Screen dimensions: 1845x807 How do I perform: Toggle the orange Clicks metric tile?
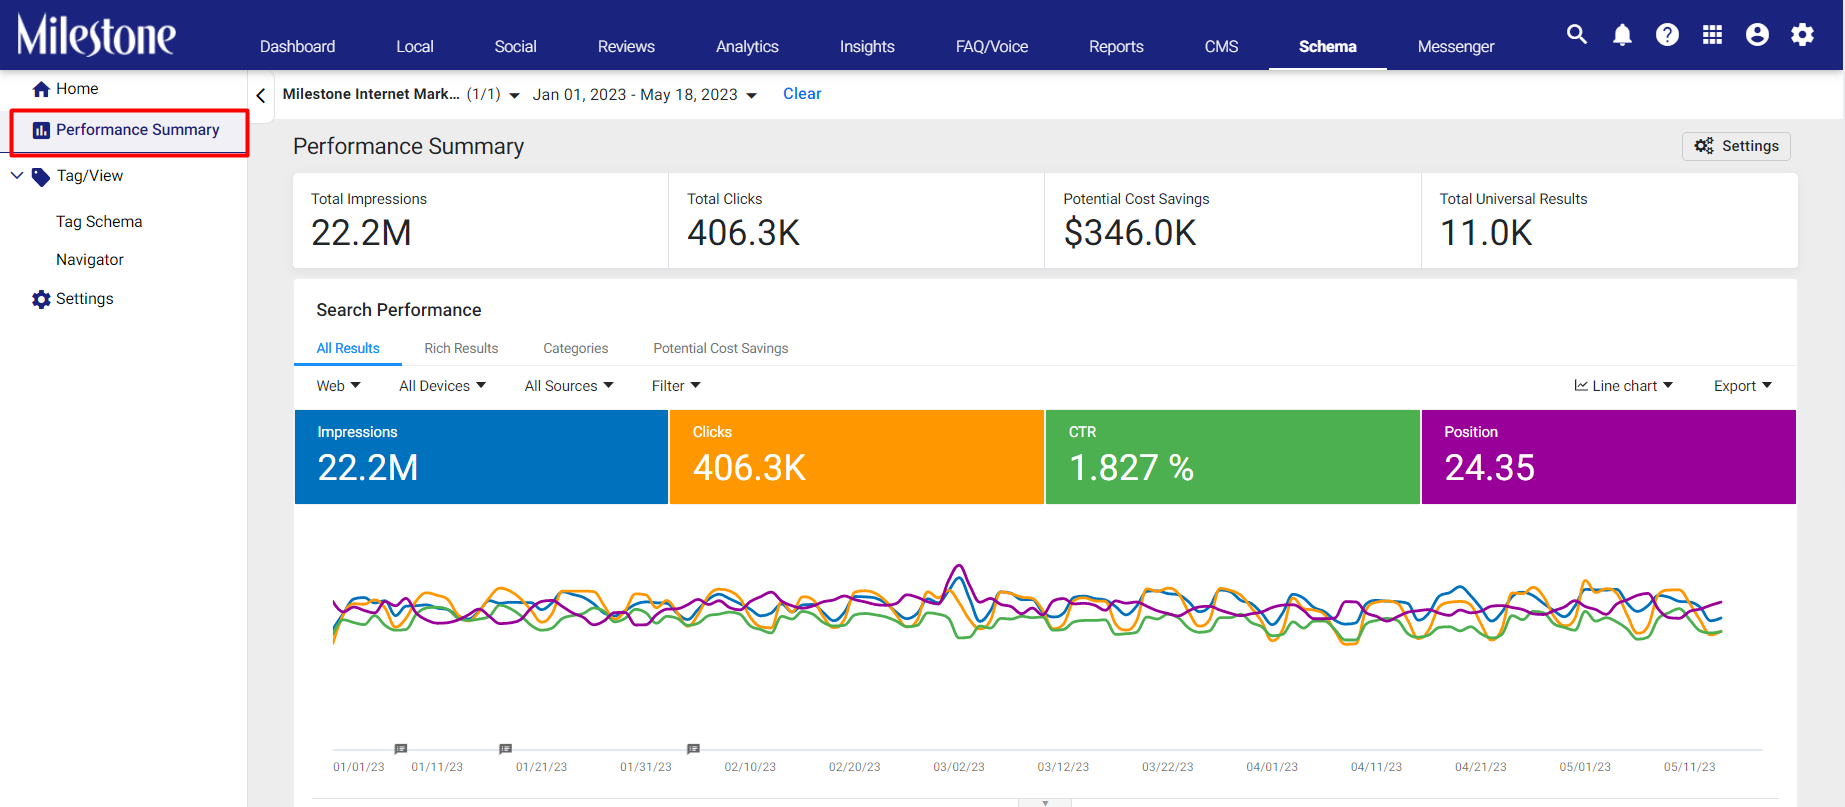857,457
